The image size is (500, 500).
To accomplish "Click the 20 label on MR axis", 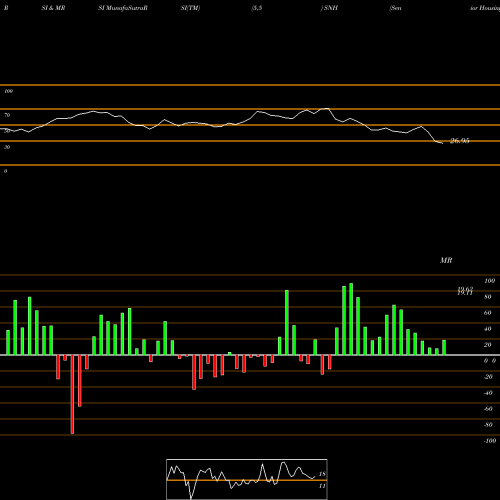I will (488, 345).
